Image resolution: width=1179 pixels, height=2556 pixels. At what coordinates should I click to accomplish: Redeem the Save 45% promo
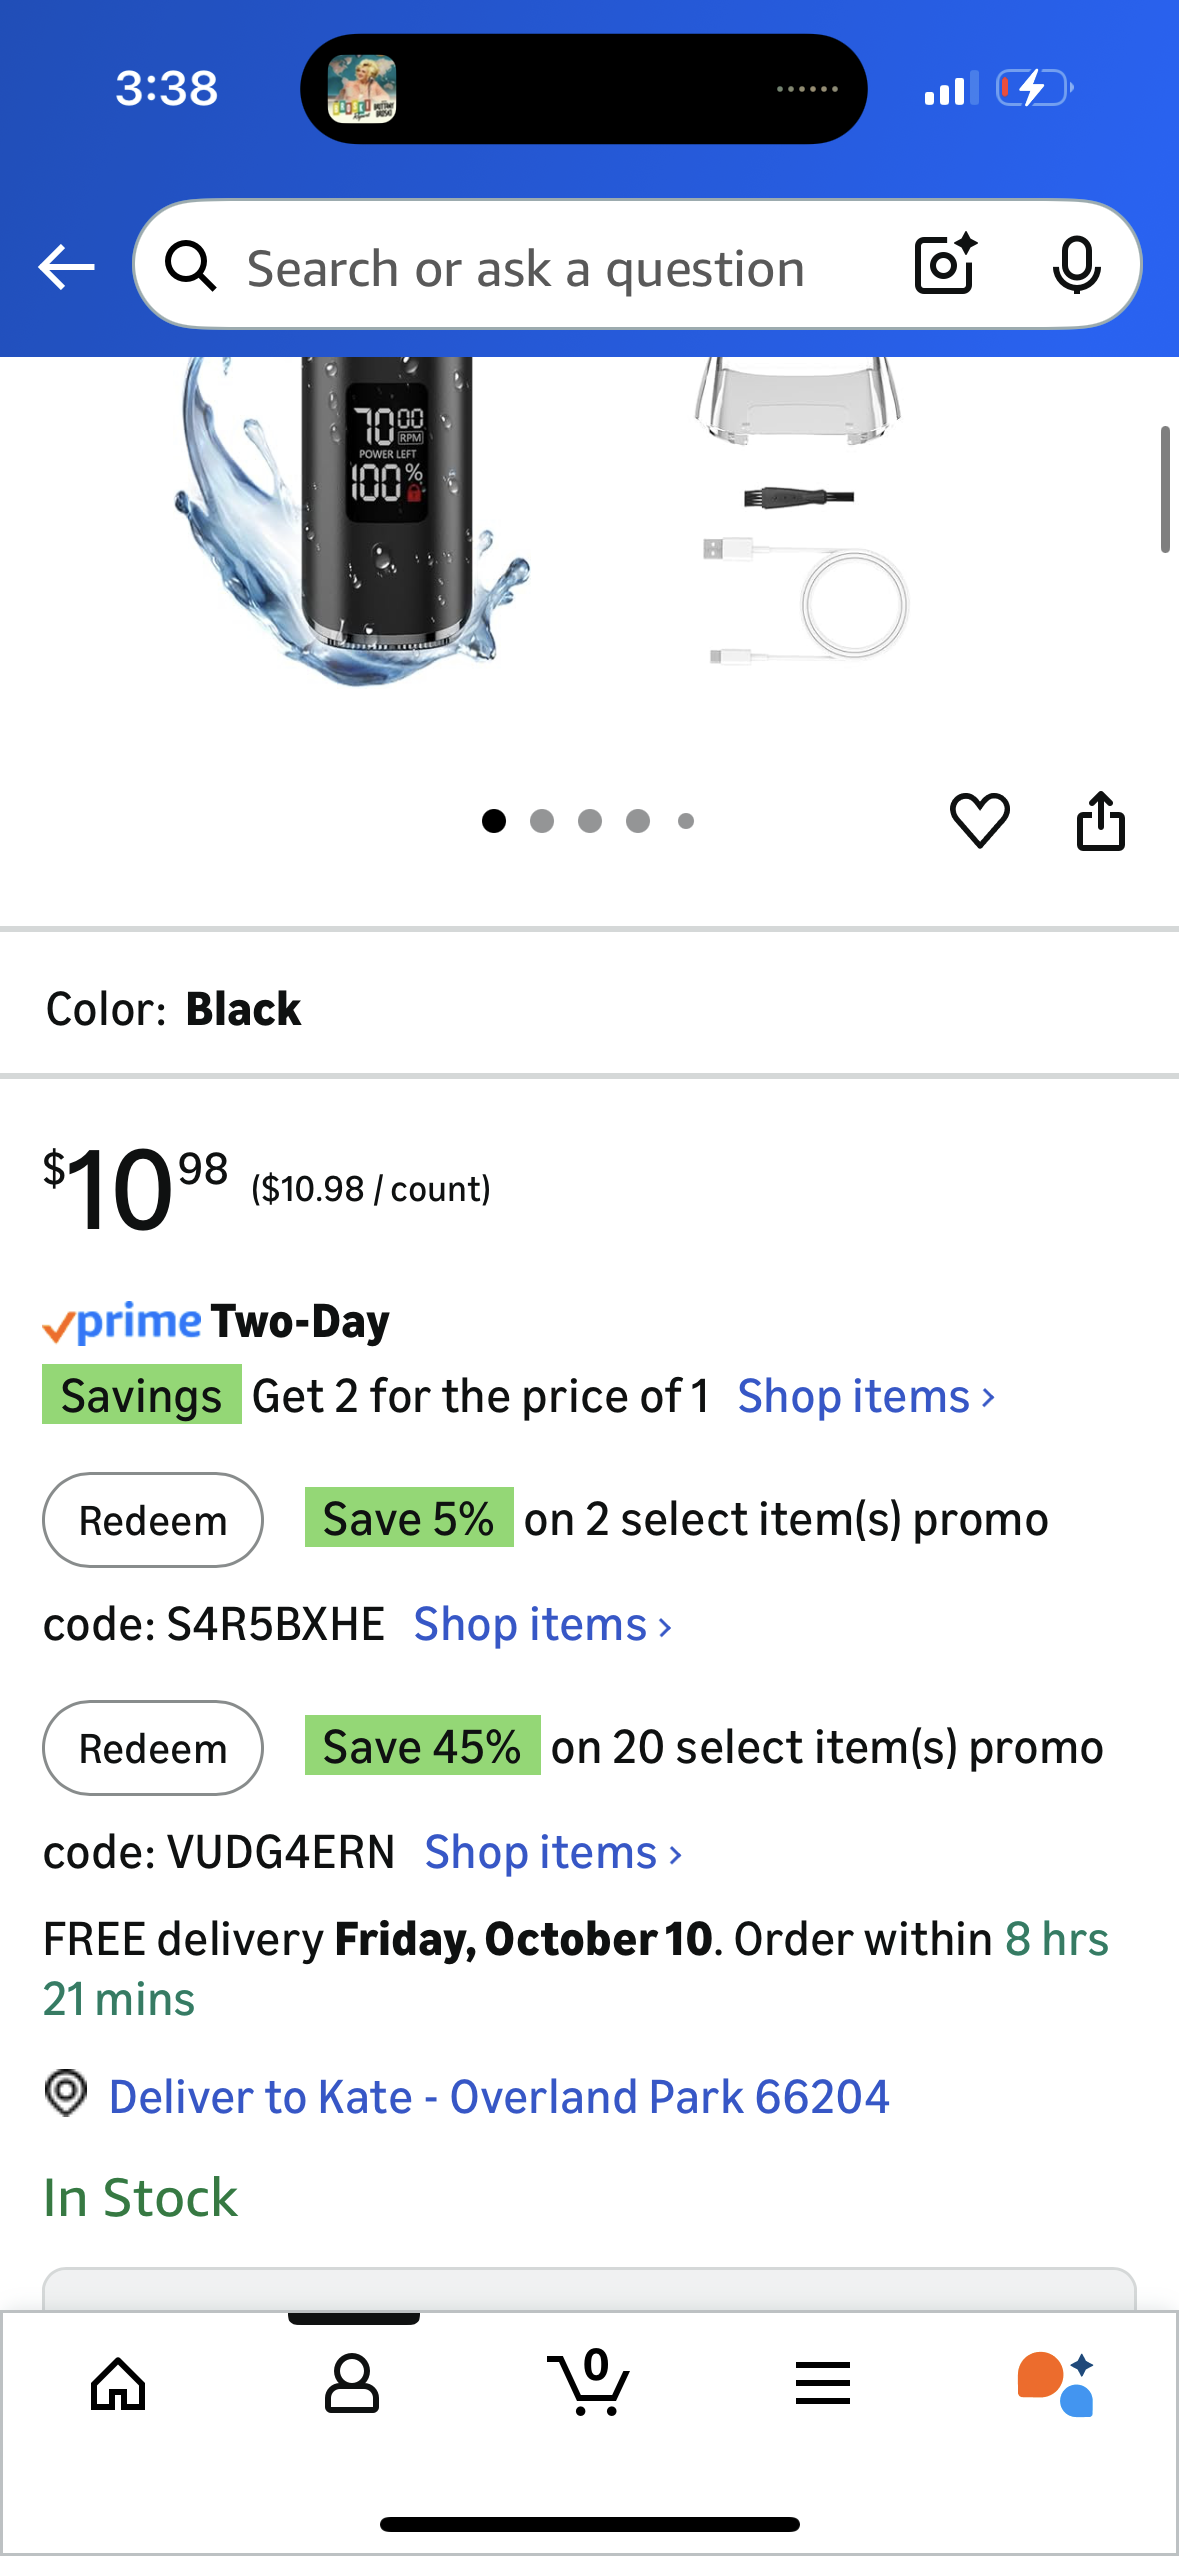click(153, 1748)
